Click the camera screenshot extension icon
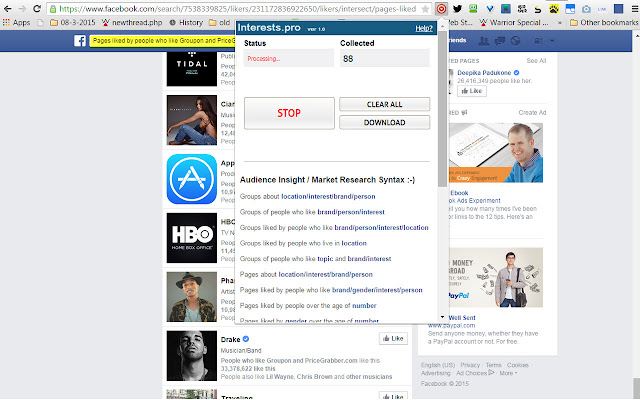The width and height of the screenshot is (640, 400). pos(586,9)
